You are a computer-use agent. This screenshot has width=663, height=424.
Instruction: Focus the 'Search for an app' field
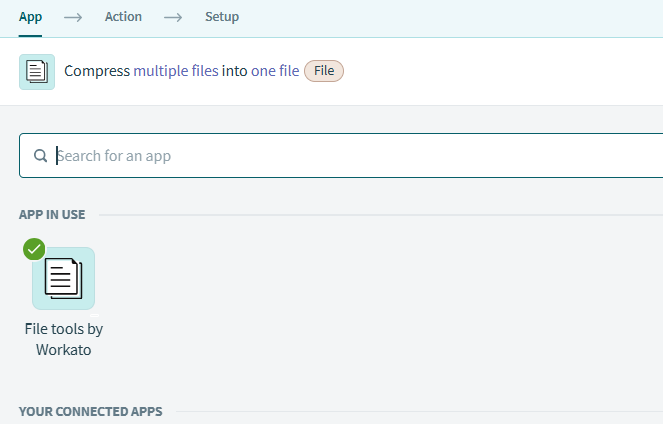(x=341, y=156)
